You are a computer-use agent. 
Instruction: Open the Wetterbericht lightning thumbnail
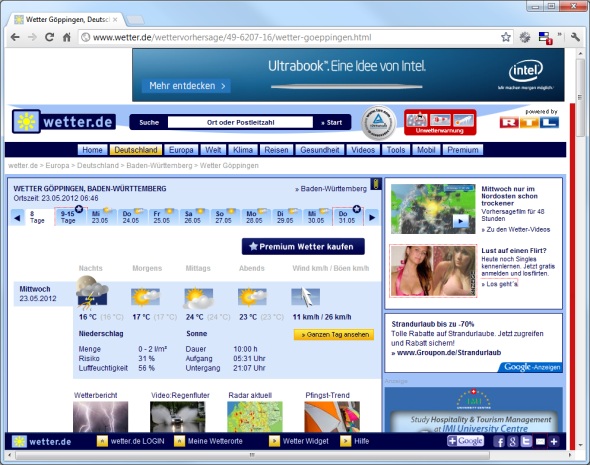[x=100, y=416]
